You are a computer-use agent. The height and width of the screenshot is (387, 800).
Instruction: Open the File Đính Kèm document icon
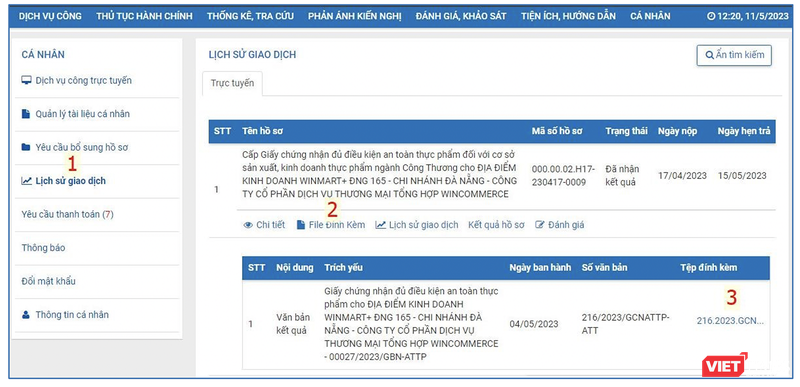click(301, 225)
